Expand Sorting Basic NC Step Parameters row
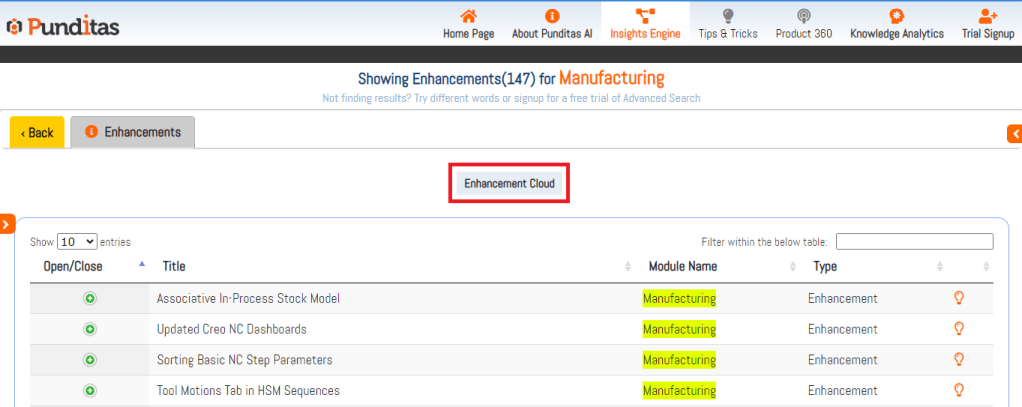 pos(89,360)
